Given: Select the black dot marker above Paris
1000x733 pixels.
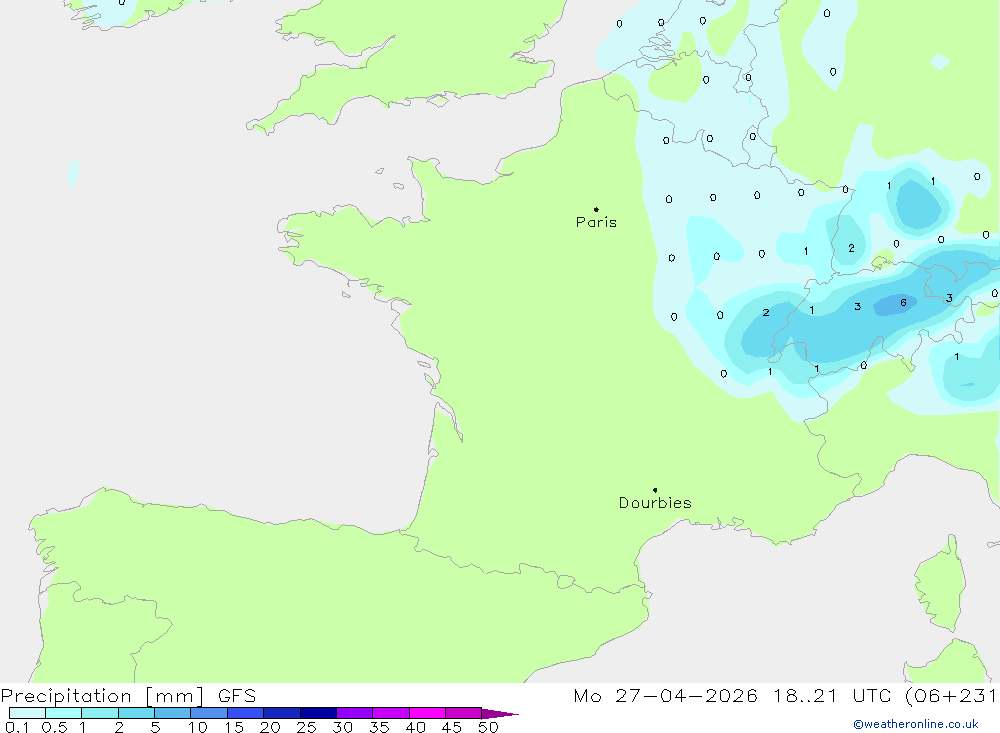Looking at the screenshot, I should (596, 209).
